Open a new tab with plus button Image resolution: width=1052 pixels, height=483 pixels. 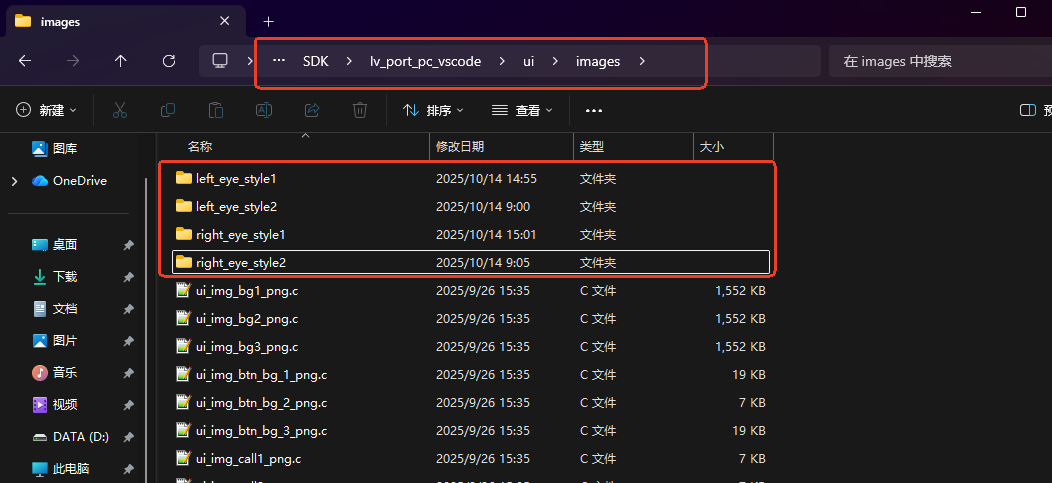pos(268,21)
